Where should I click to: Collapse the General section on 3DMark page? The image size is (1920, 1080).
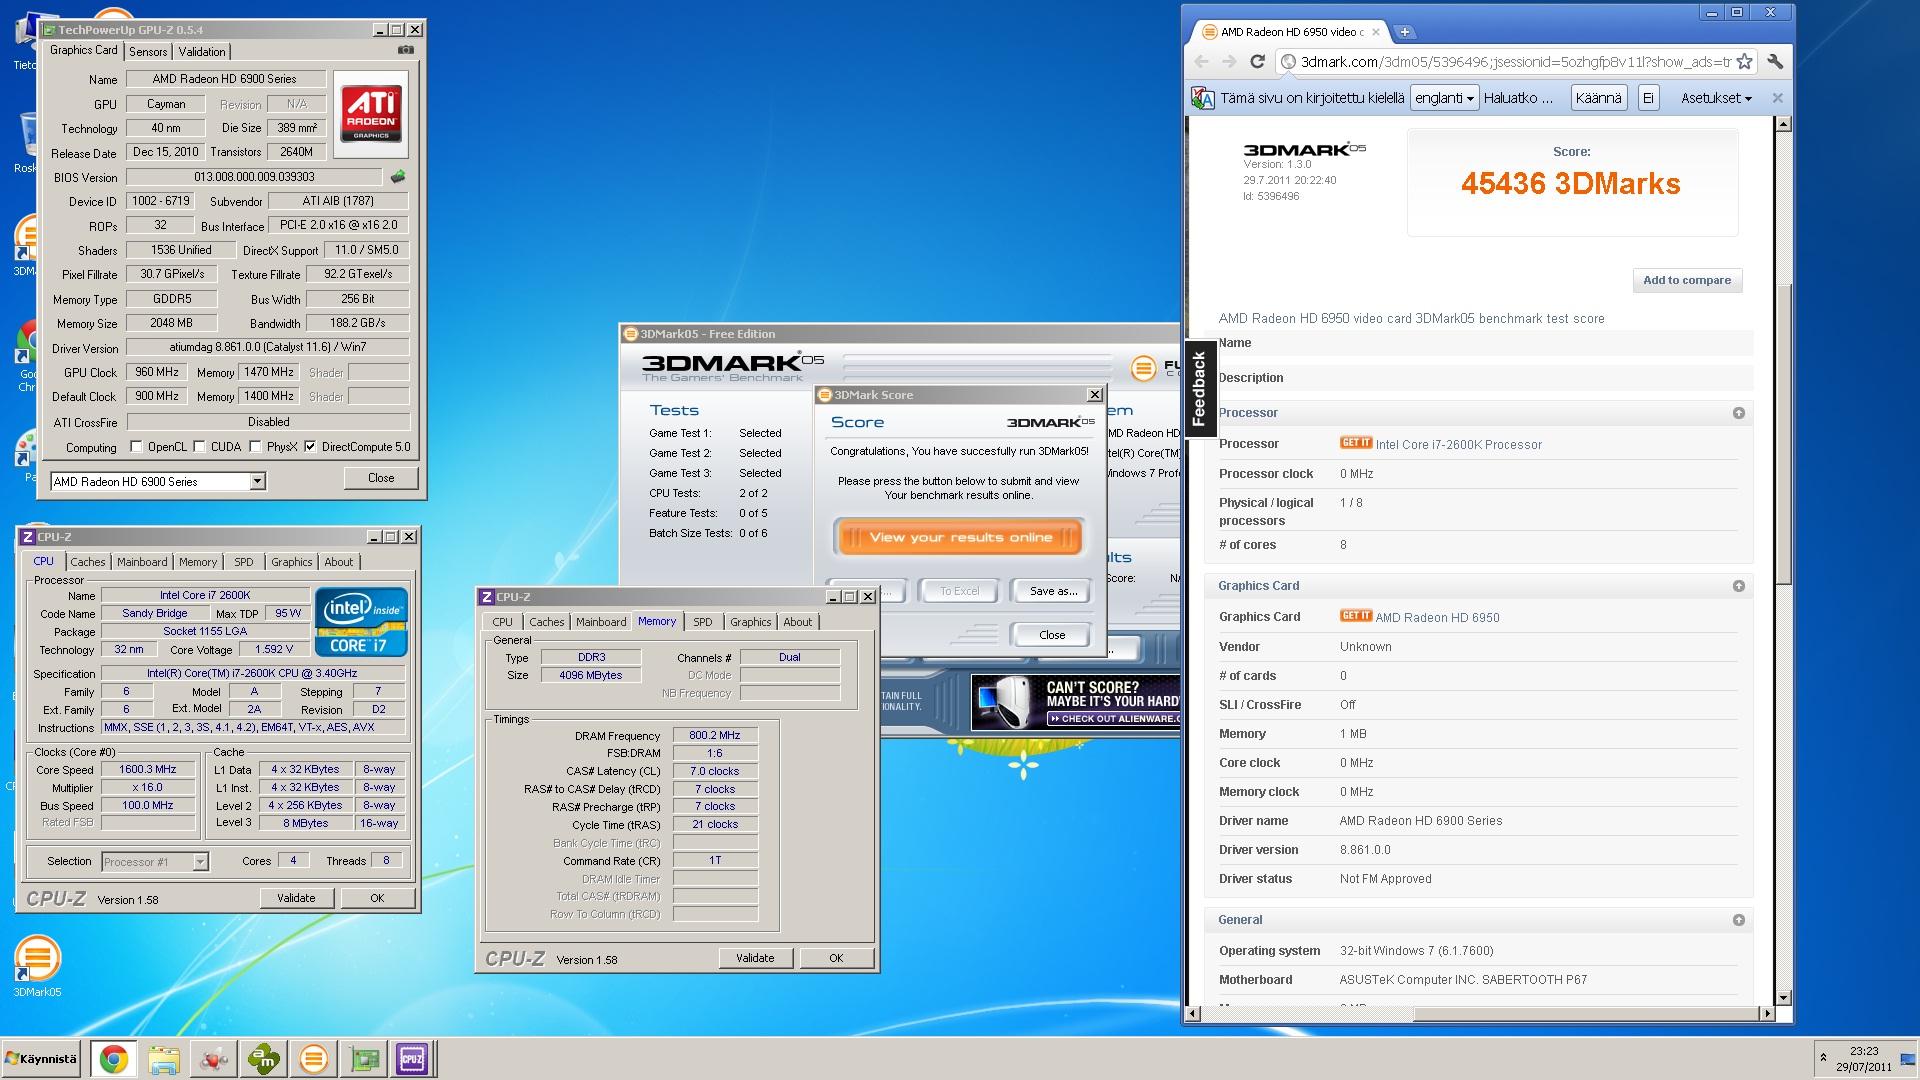click(x=1739, y=920)
